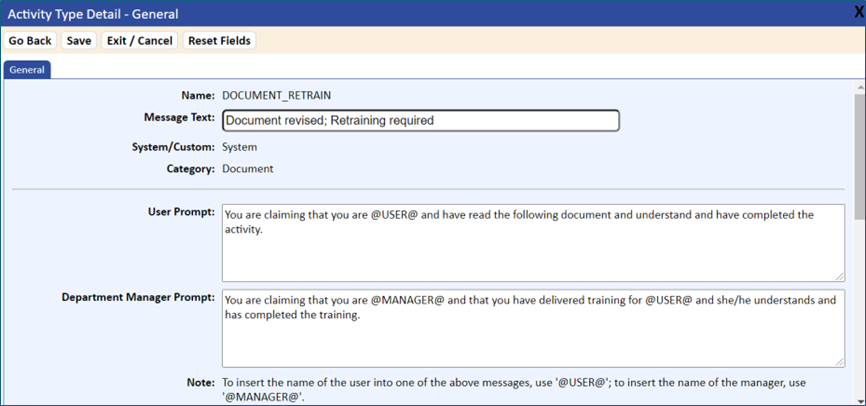
Task: Click the vertical scrollbar thumb
Action: [860, 156]
